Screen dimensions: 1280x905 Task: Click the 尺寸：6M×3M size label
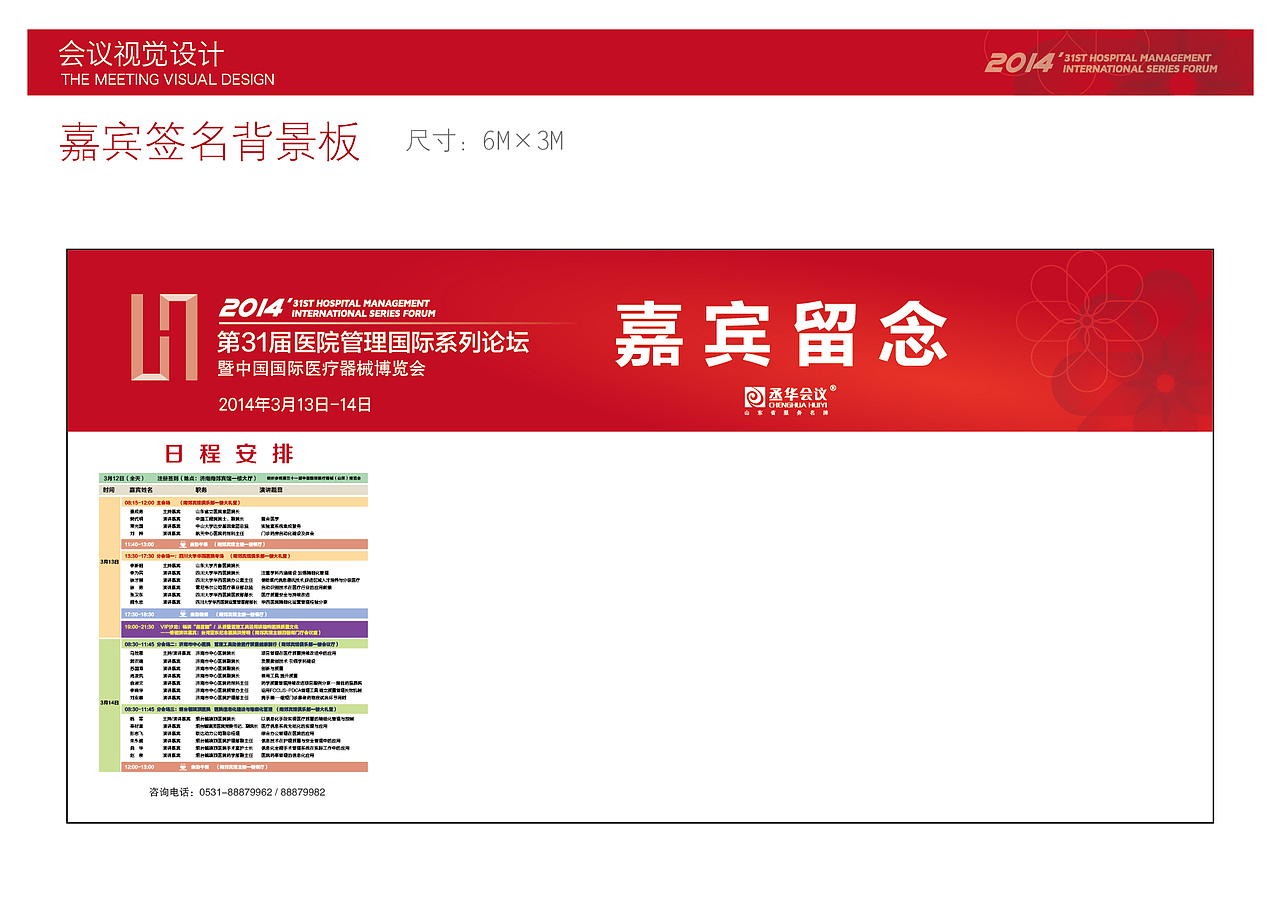click(484, 141)
